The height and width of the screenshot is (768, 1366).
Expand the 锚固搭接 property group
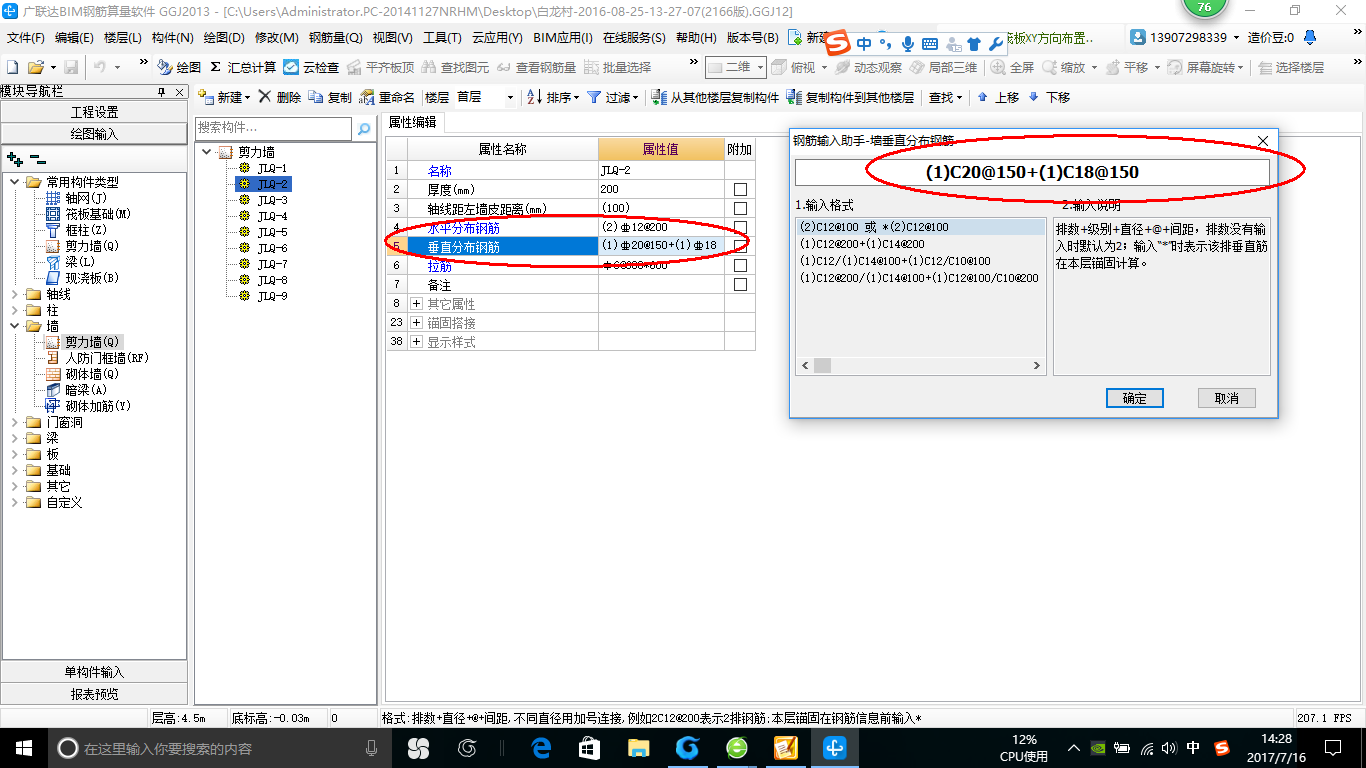[417, 323]
